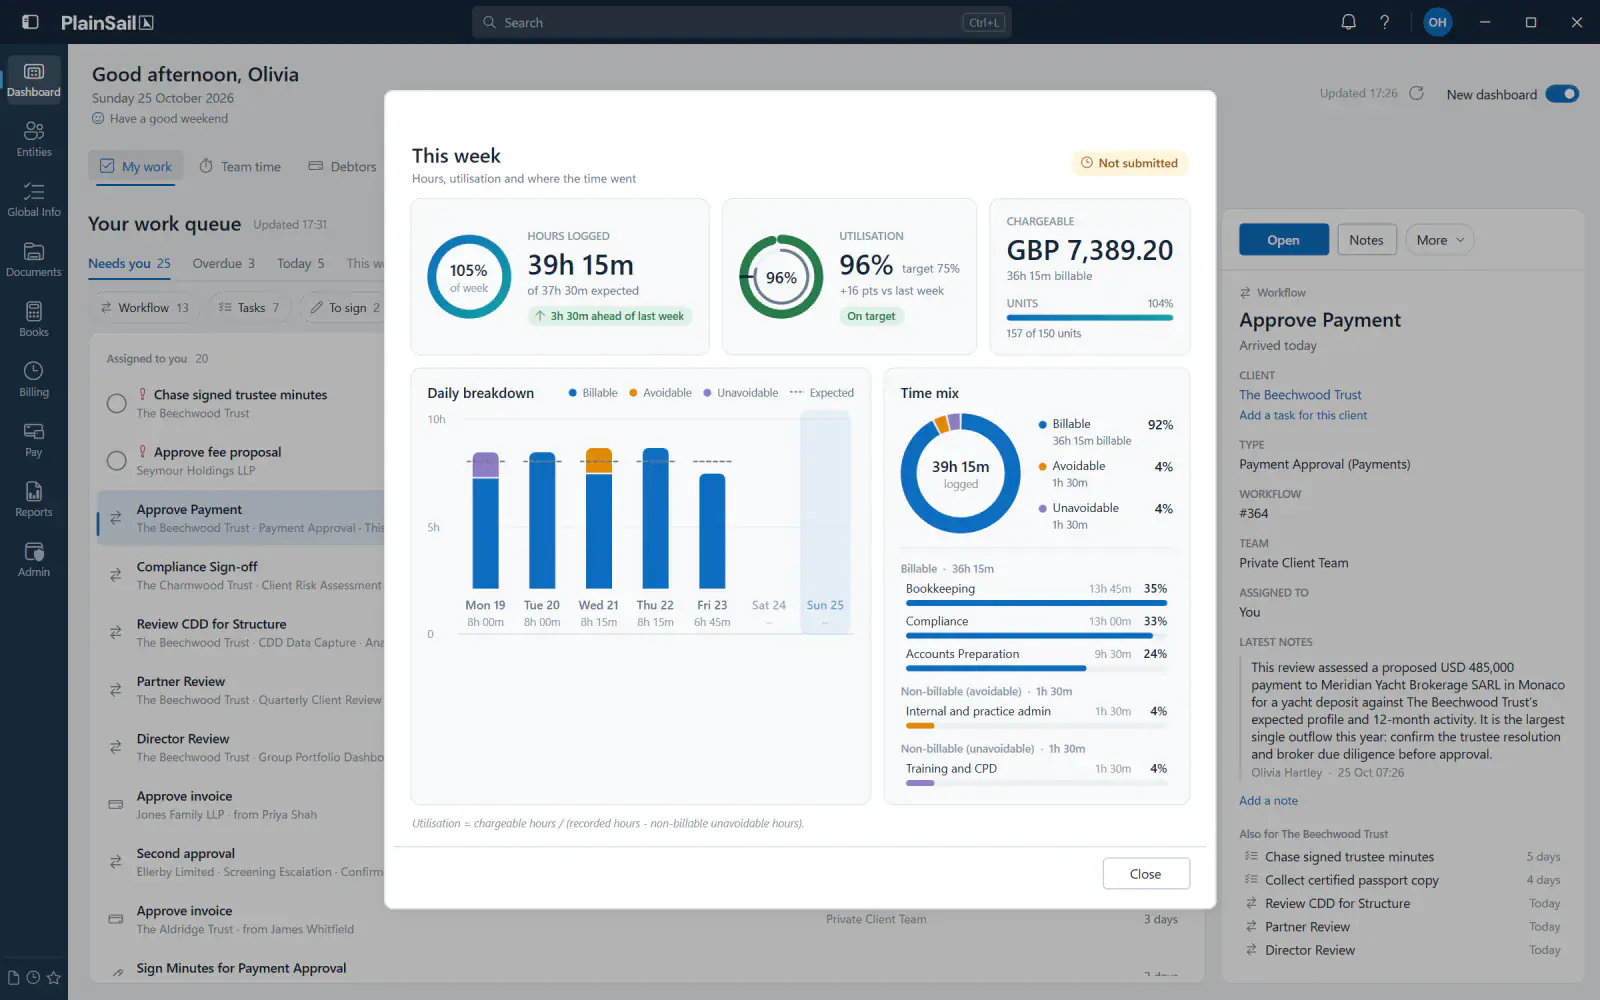
Task: Click the 96% utilisation ring gauge
Action: 781,277
